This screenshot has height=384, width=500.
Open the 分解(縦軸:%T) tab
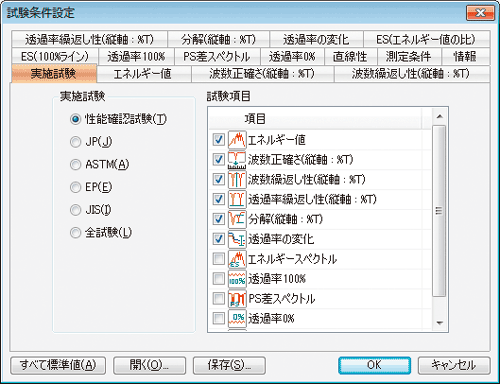pos(218,39)
